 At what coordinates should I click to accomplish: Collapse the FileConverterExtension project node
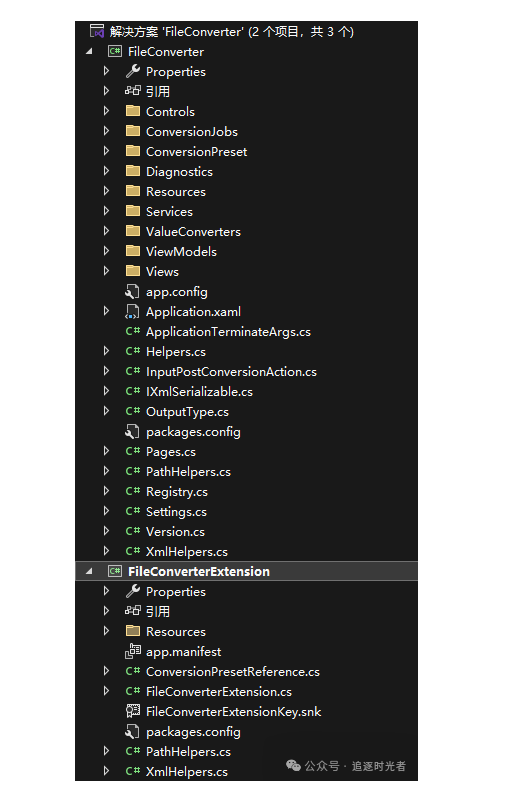89,571
